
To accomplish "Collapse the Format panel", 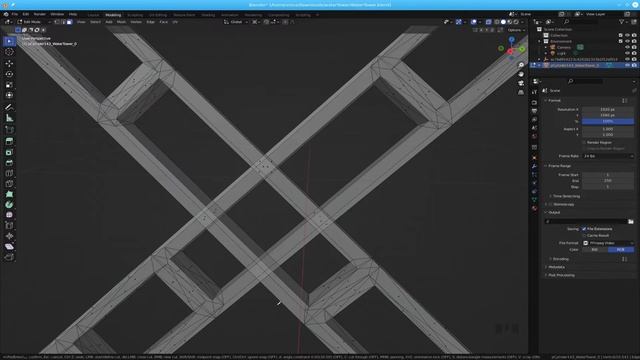I will pyautogui.click(x=554, y=100).
